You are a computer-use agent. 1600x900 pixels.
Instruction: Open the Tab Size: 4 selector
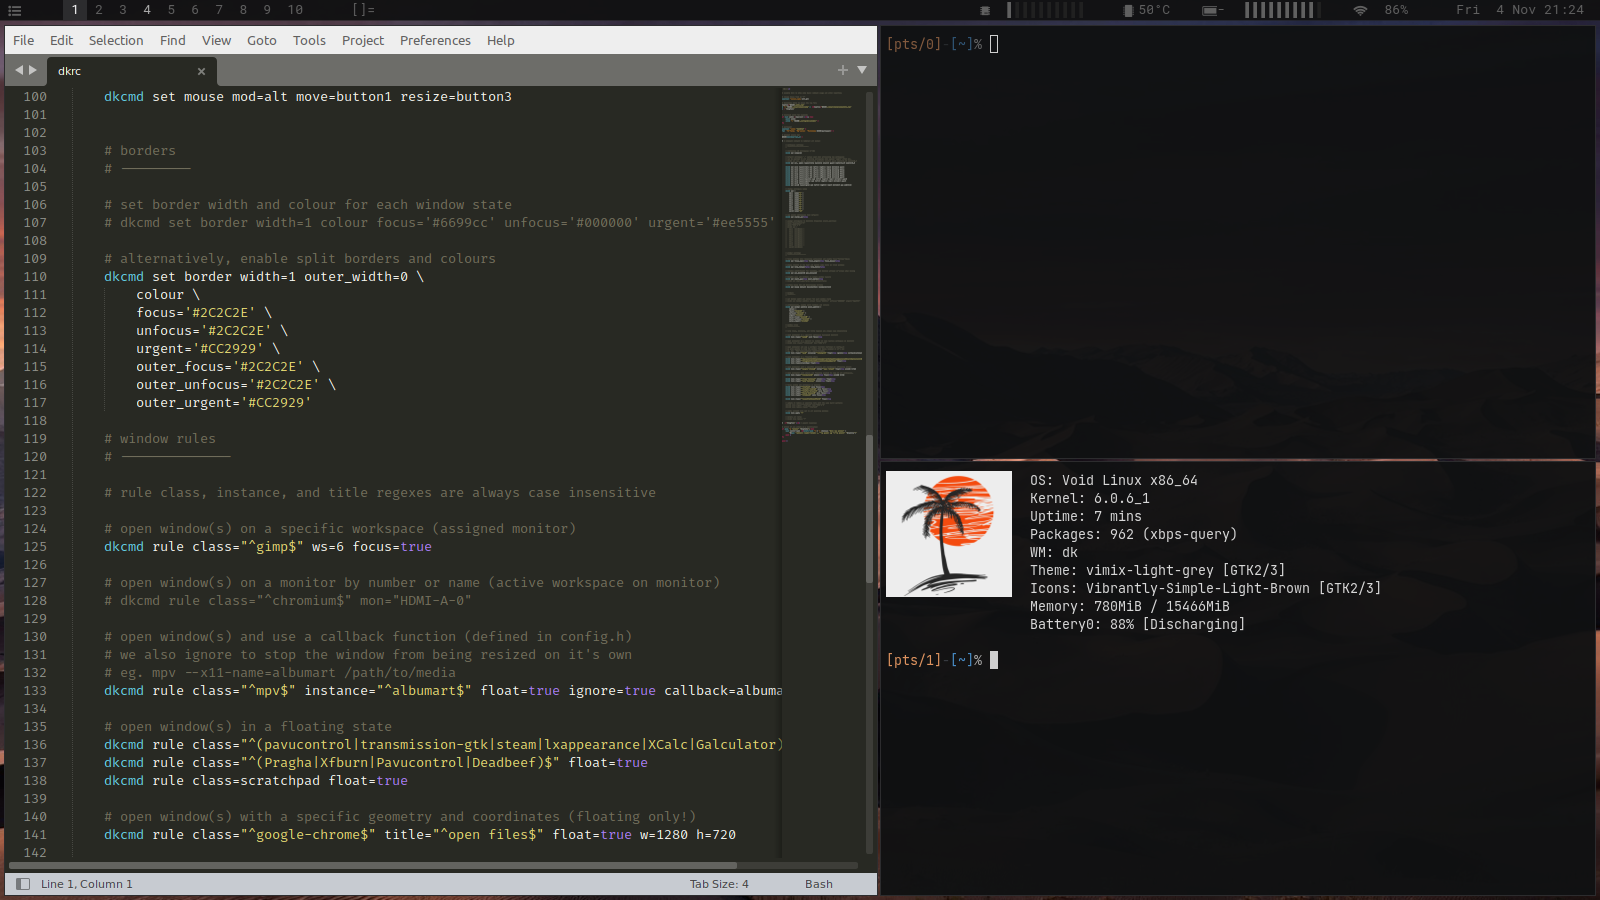[x=718, y=884]
